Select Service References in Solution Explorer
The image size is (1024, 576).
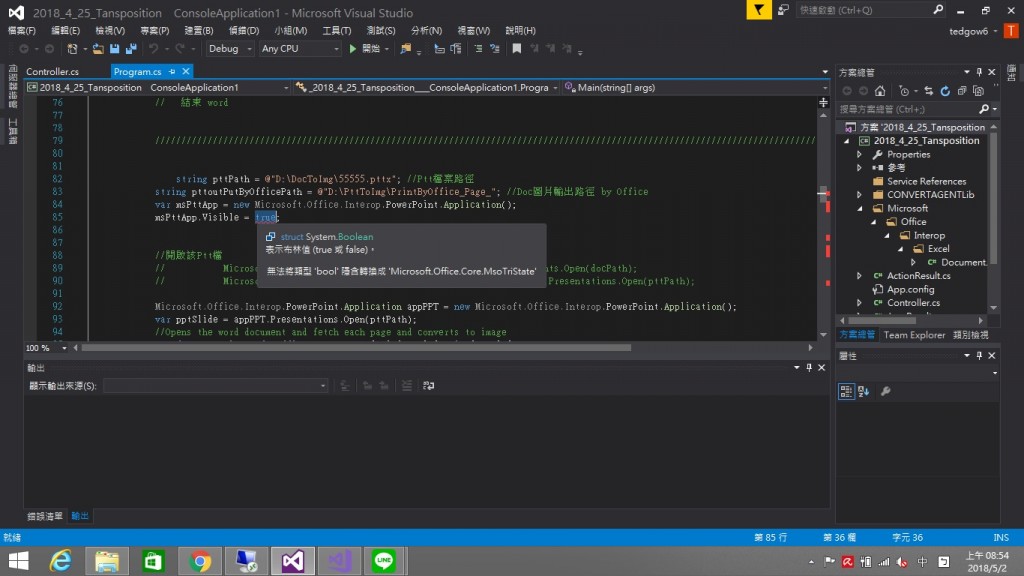coord(926,182)
